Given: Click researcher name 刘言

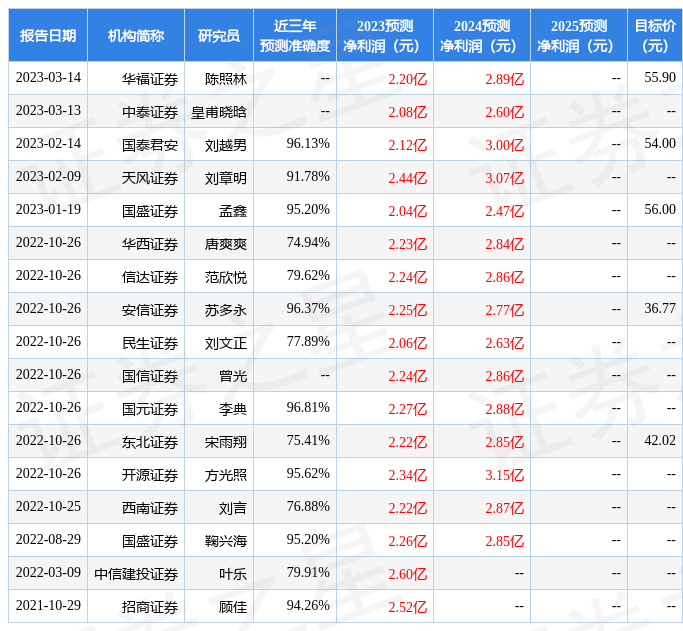Looking at the screenshot, I should pyautogui.click(x=233, y=508).
